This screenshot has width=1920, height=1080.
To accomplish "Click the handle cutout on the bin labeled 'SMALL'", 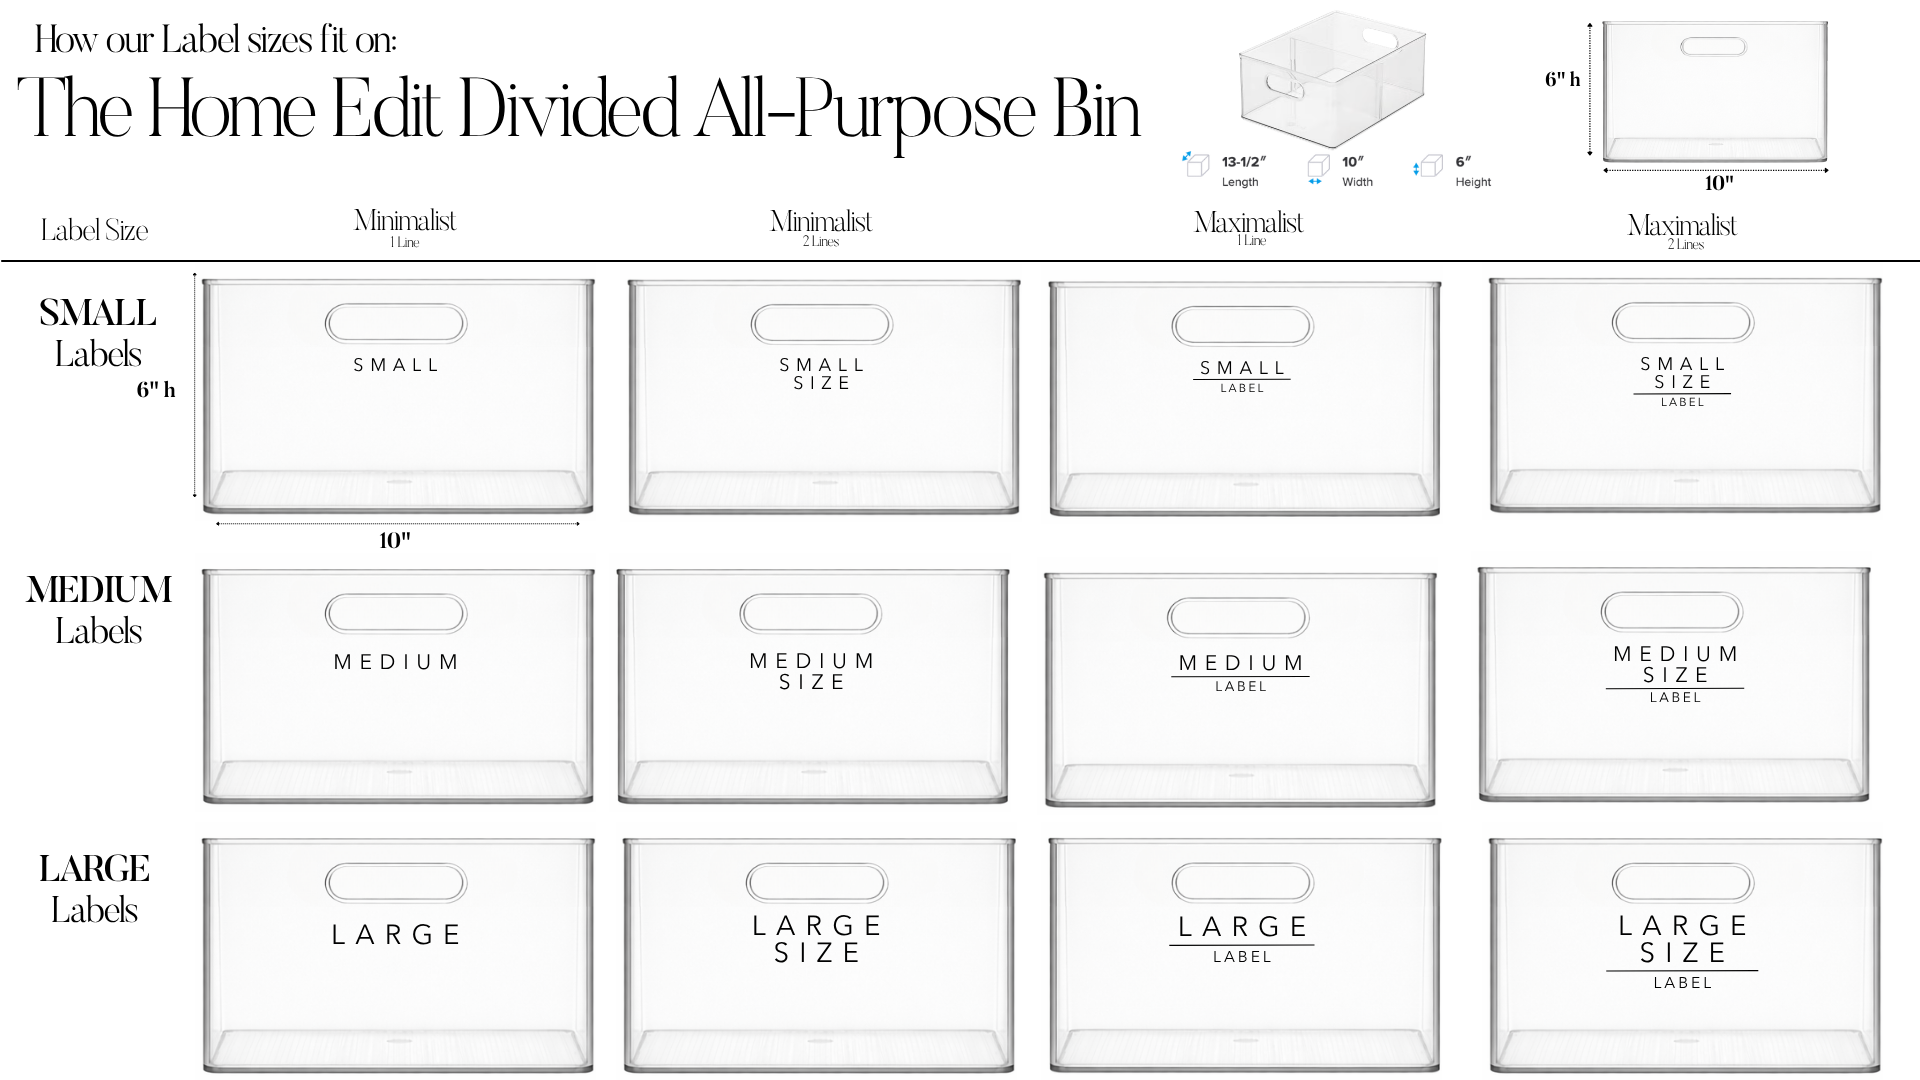I will (396, 324).
